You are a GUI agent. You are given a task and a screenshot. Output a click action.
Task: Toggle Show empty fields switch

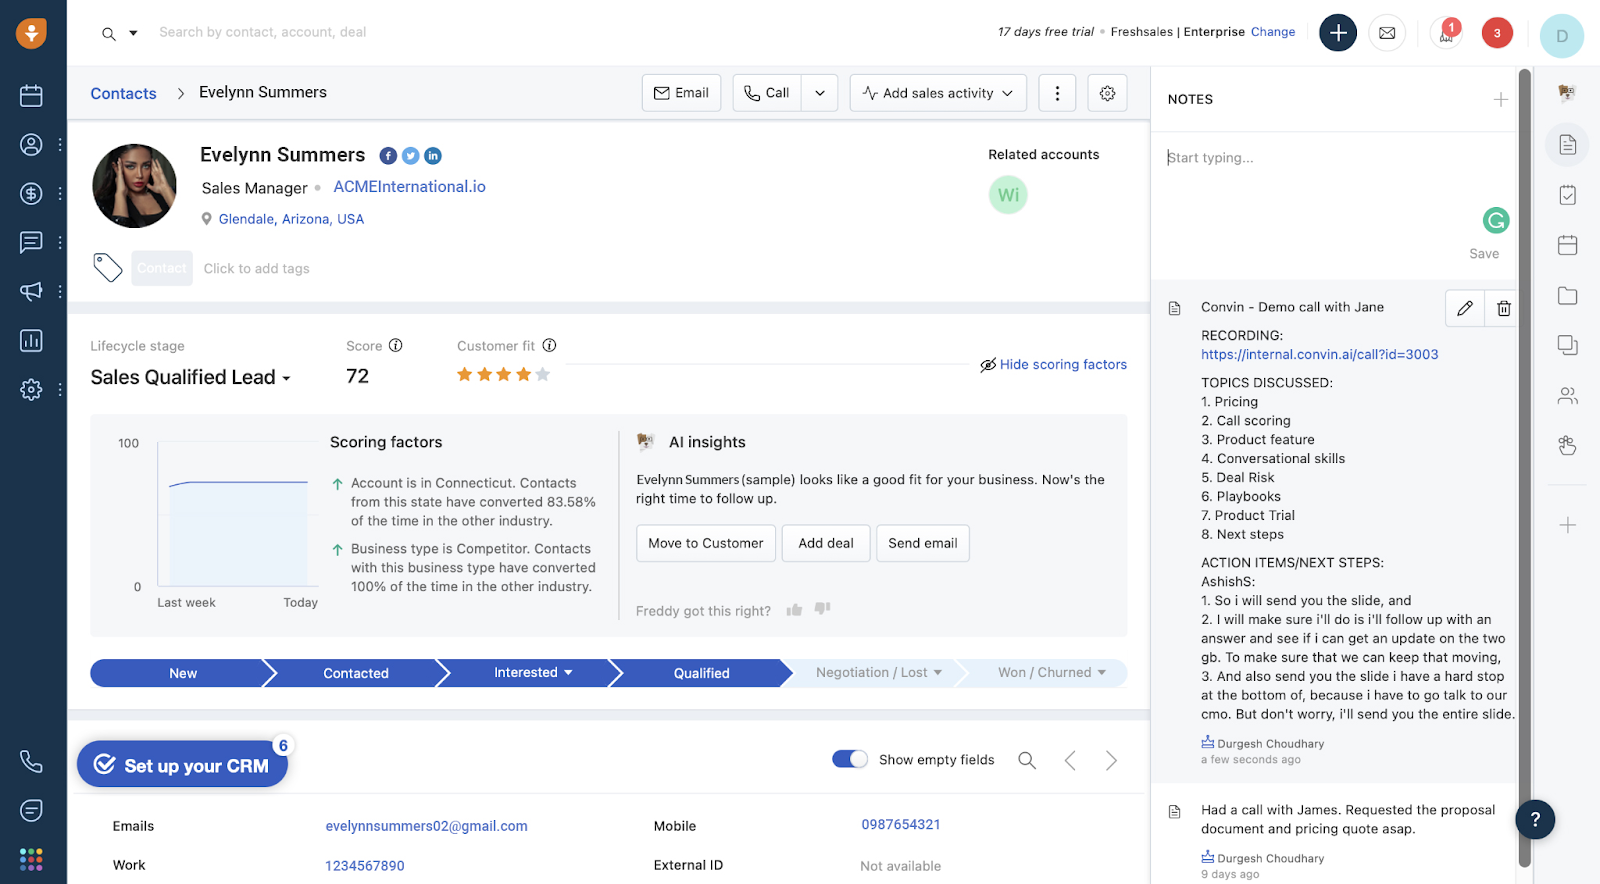click(849, 759)
